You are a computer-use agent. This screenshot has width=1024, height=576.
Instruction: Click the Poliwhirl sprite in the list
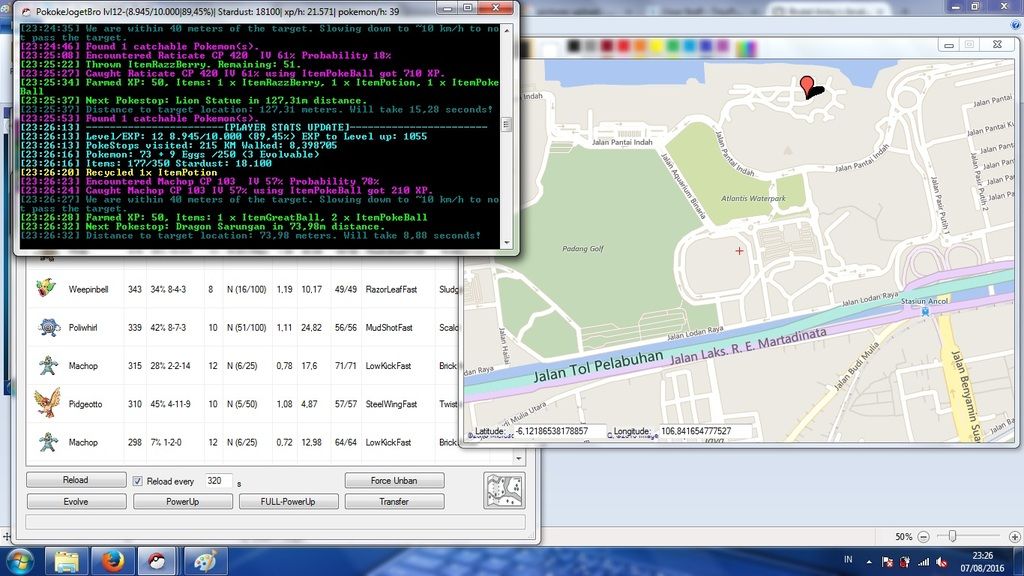(x=48, y=327)
